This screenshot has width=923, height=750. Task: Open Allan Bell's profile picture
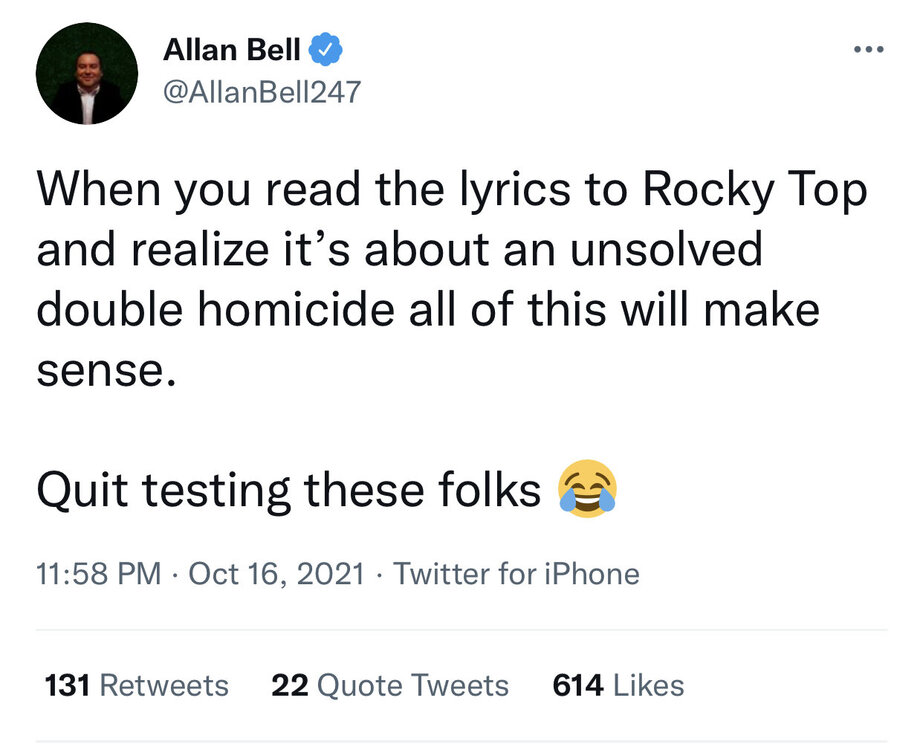pos(86,74)
